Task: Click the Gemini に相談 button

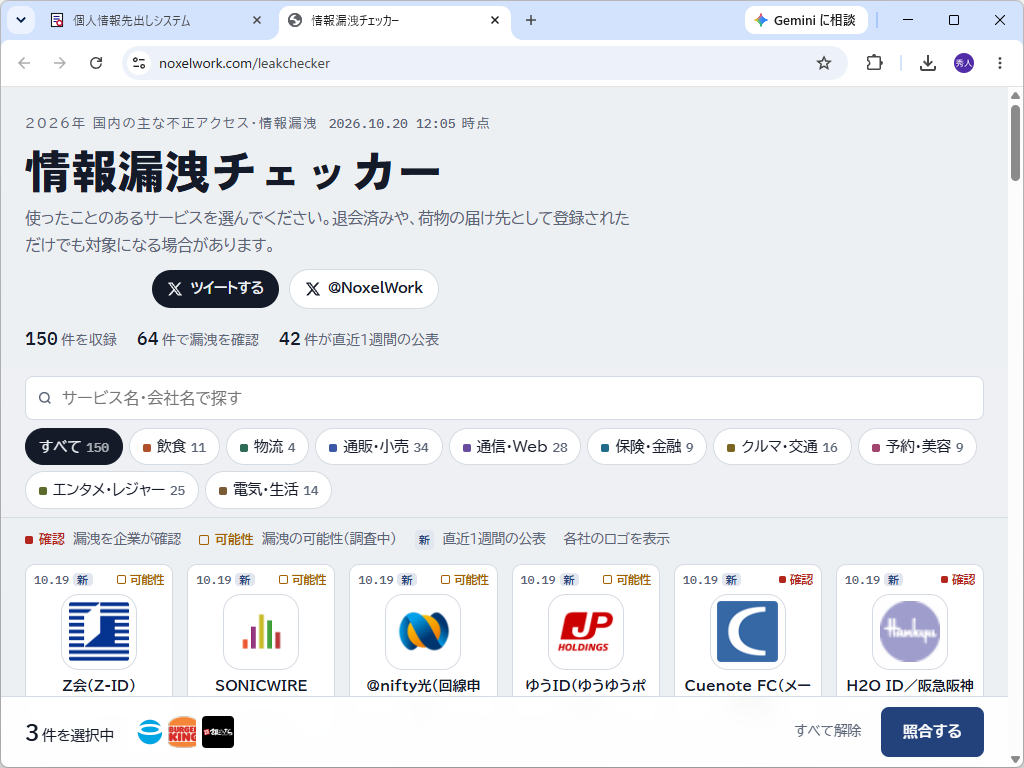Action: [805, 20]
